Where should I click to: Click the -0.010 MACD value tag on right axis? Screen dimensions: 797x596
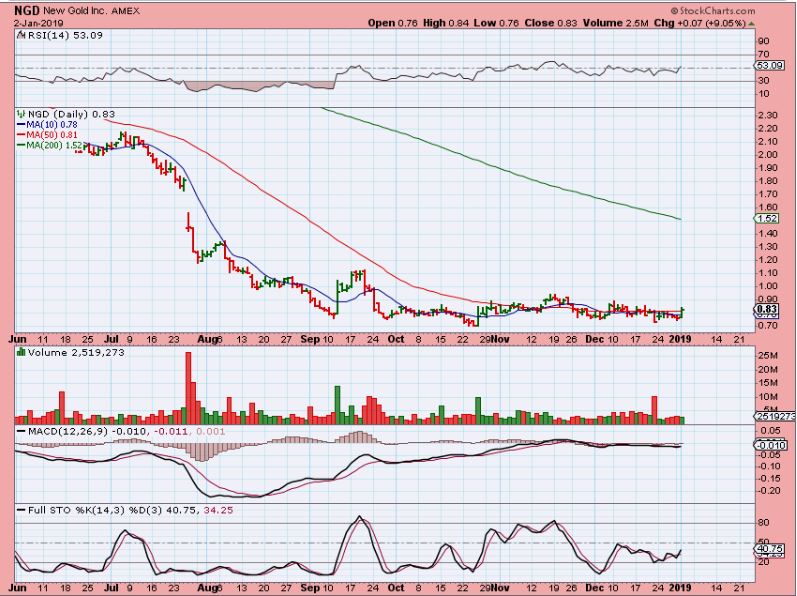769,445
